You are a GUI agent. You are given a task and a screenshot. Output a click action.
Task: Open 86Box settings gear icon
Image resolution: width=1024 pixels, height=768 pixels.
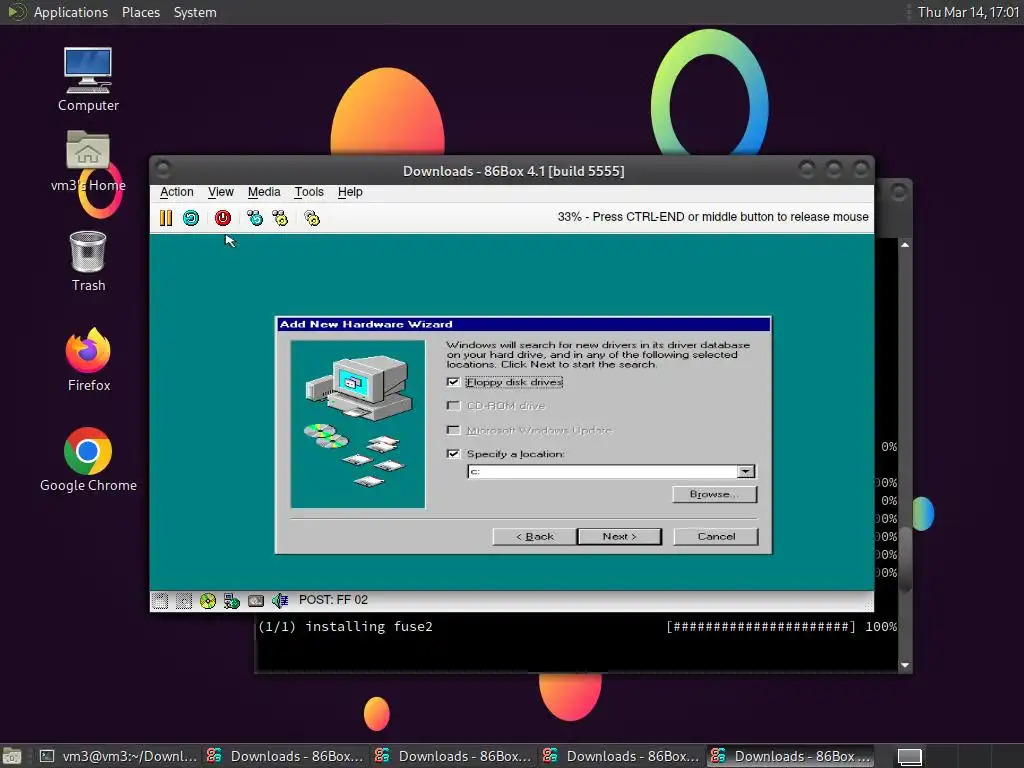coord(312,218)
